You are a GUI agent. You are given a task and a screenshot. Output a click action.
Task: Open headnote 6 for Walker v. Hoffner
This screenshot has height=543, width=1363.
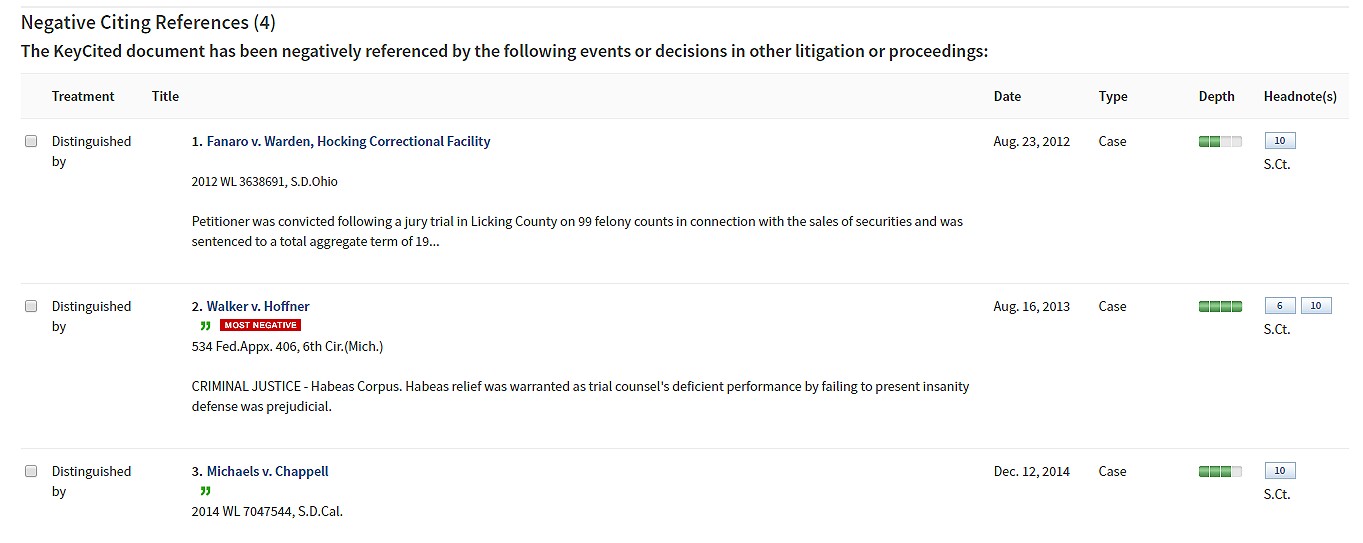click(x=1279, y=306)
